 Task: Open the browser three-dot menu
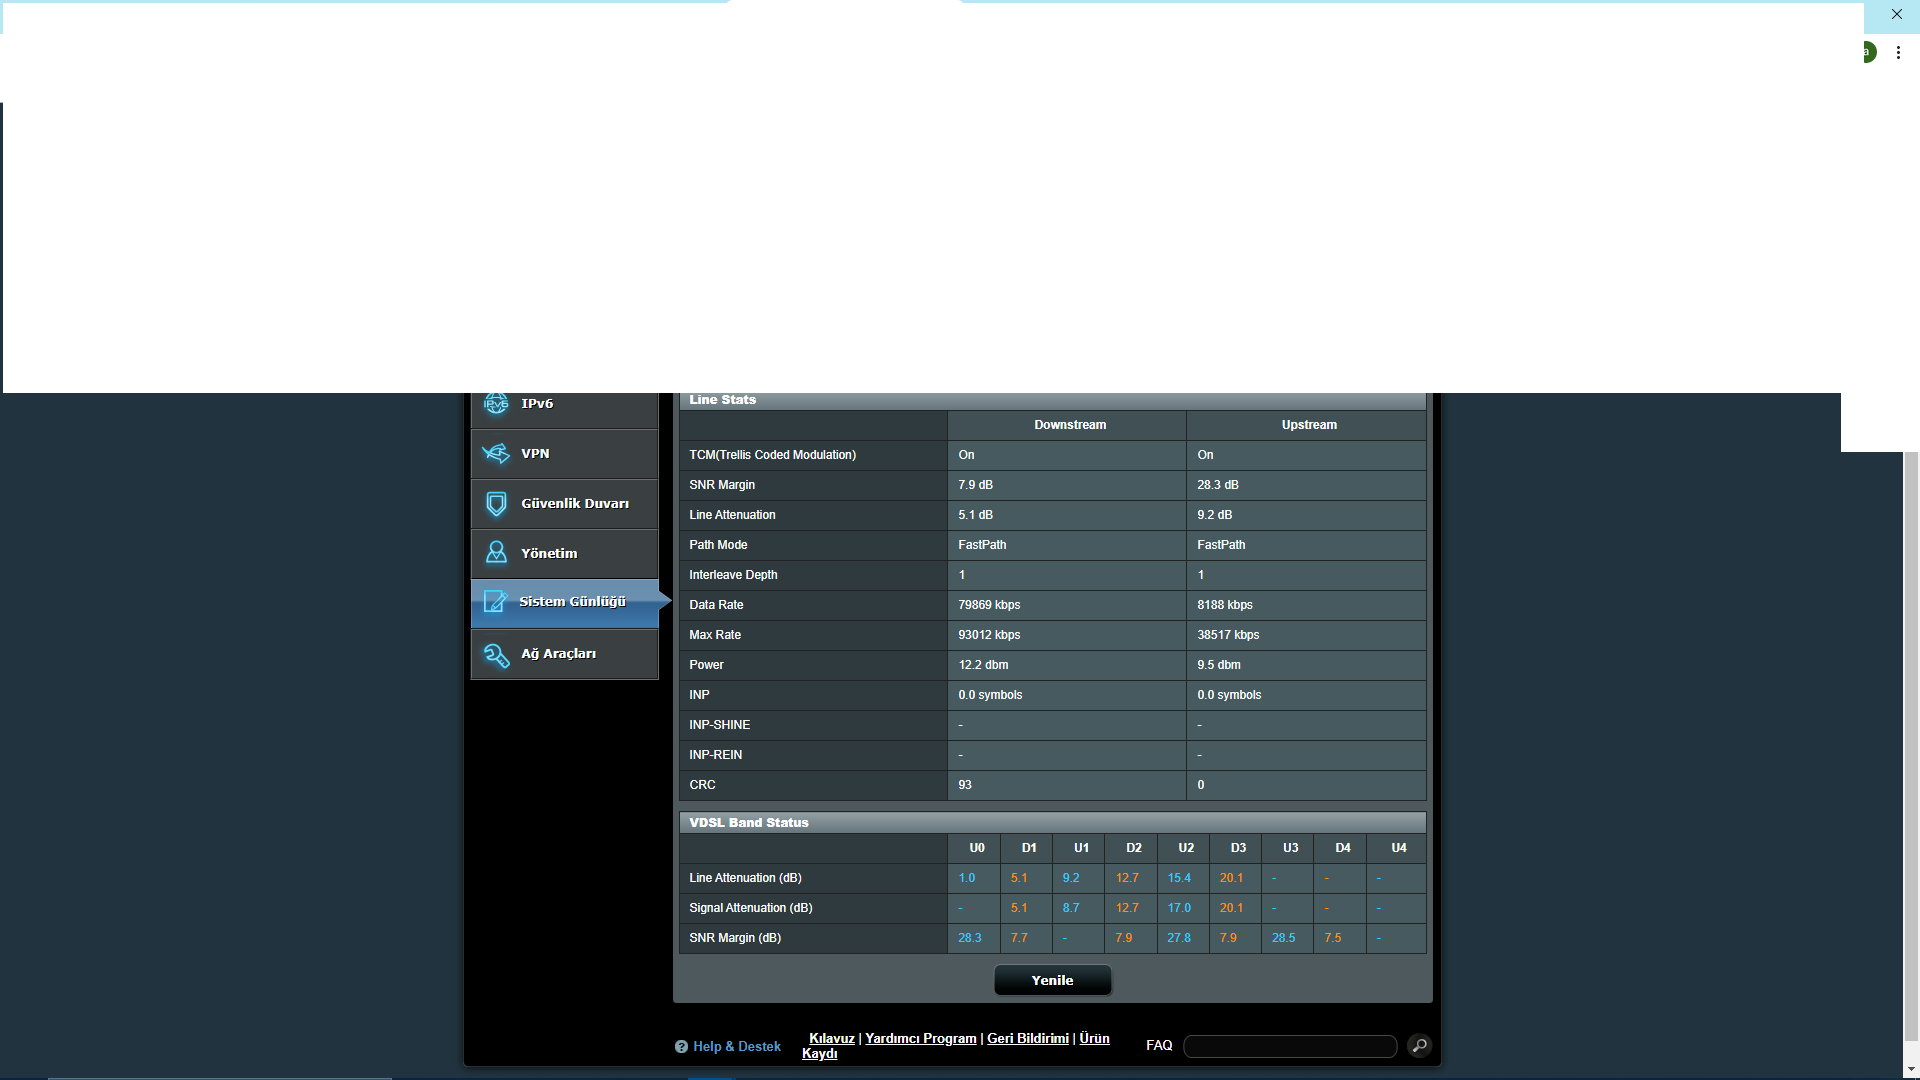1898,52
